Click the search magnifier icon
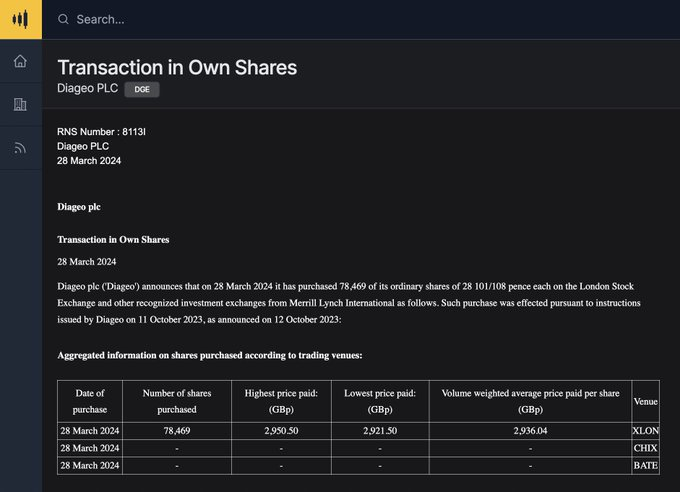Viewport: 680px width, 492px height. click(63, 19)
